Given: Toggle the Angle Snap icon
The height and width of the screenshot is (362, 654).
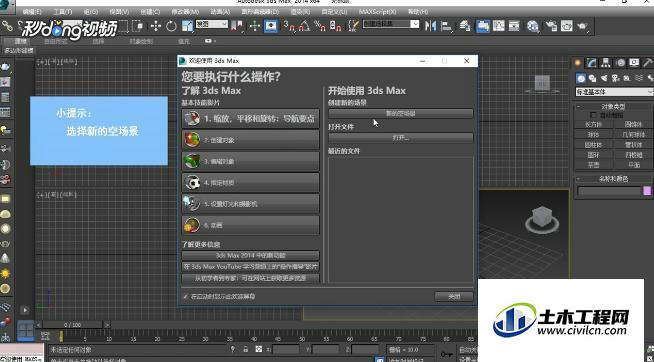Looking at the screenshot, I should click(304, 26).
